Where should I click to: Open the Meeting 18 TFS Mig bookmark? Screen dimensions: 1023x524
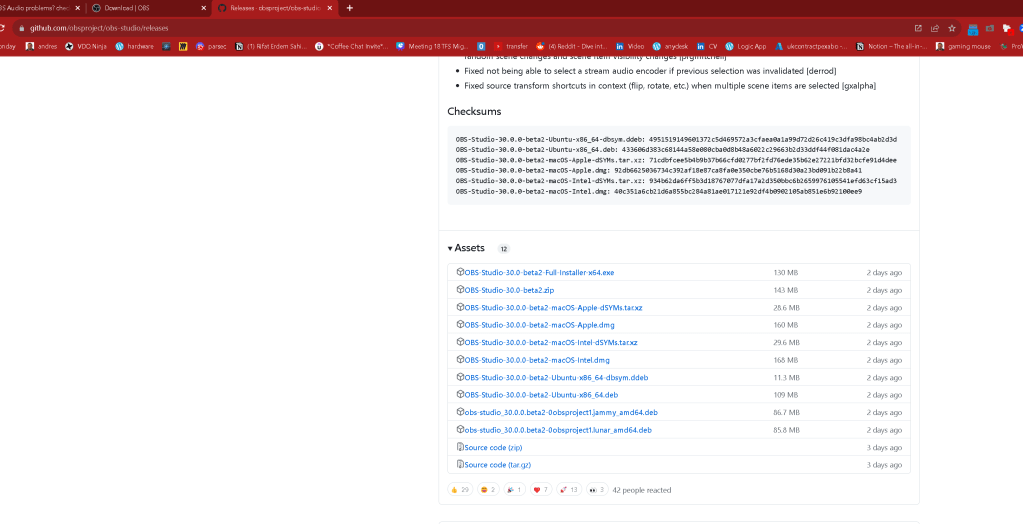433,46
